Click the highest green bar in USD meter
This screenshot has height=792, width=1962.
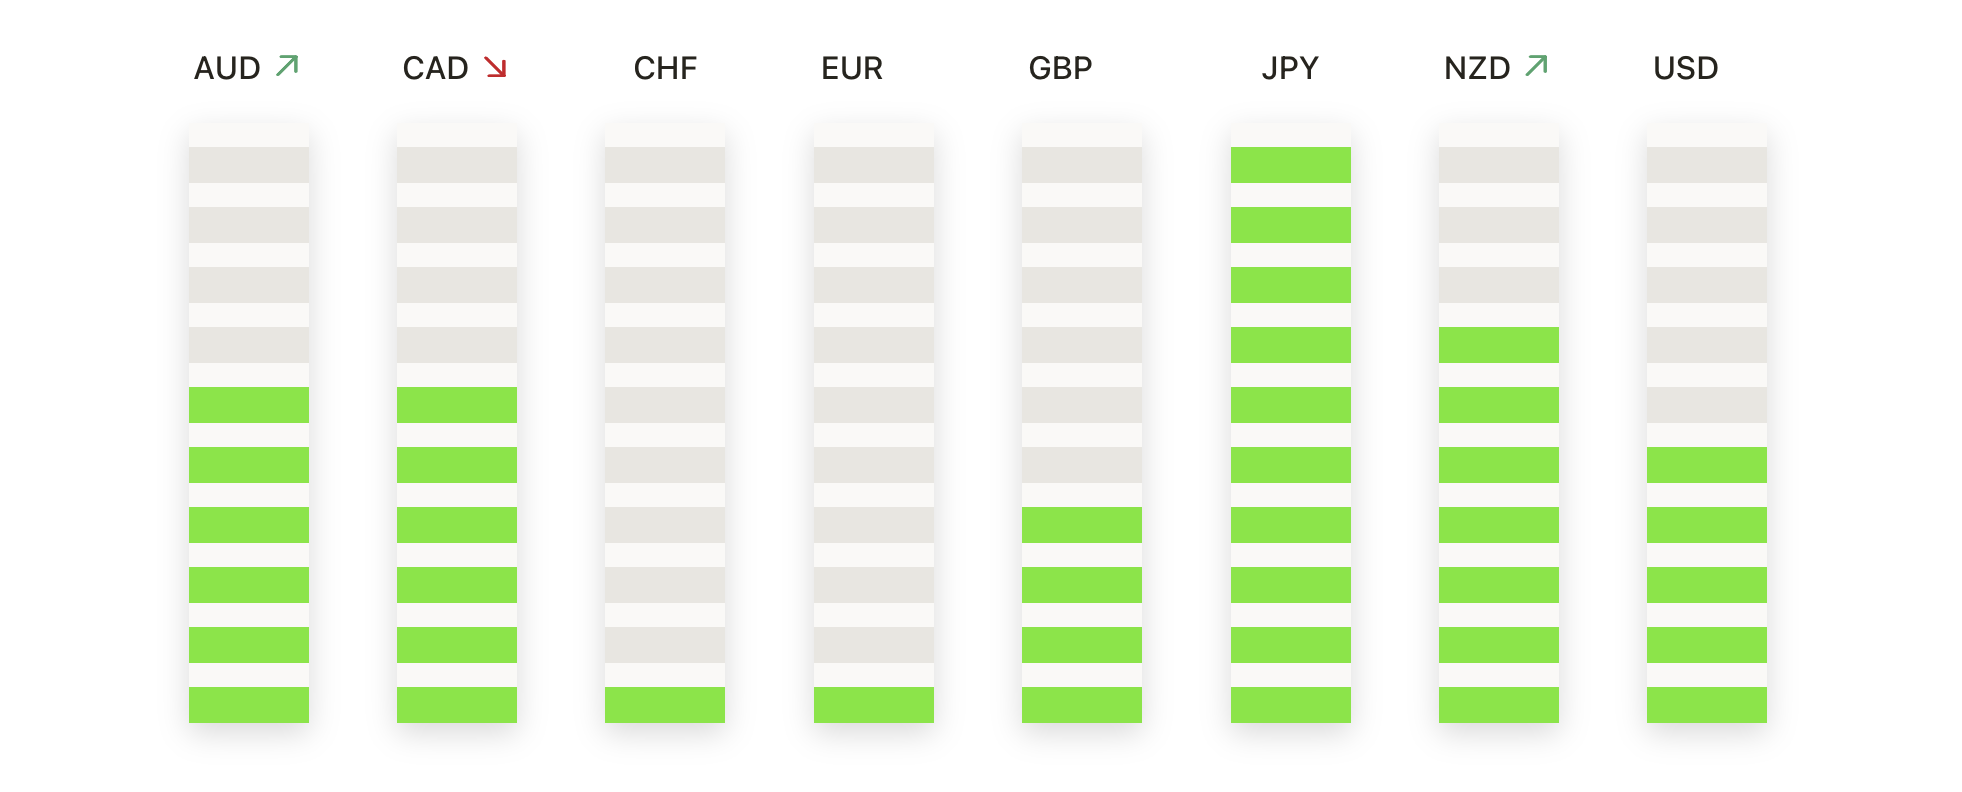(x=1706, y=465)
